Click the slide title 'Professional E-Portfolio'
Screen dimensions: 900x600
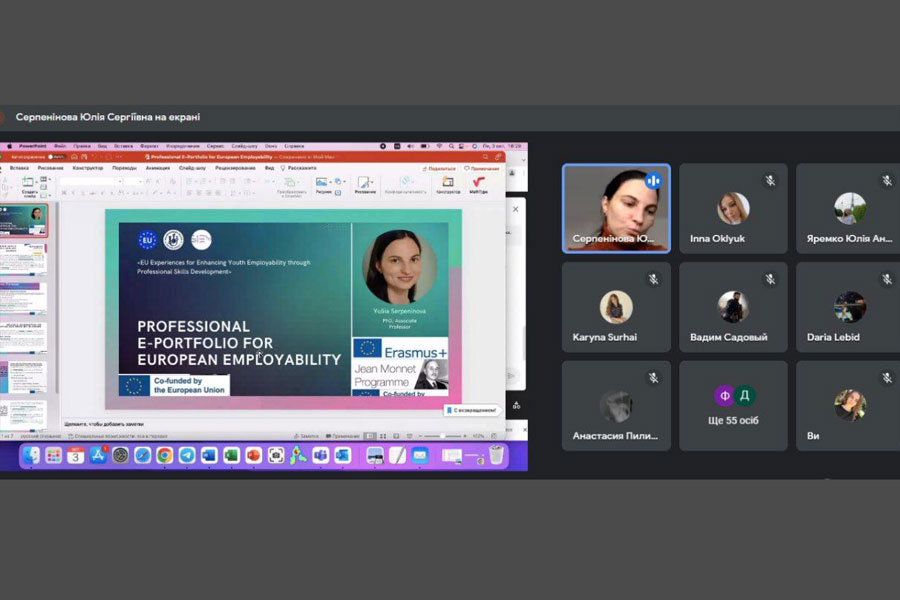[239, 343]
